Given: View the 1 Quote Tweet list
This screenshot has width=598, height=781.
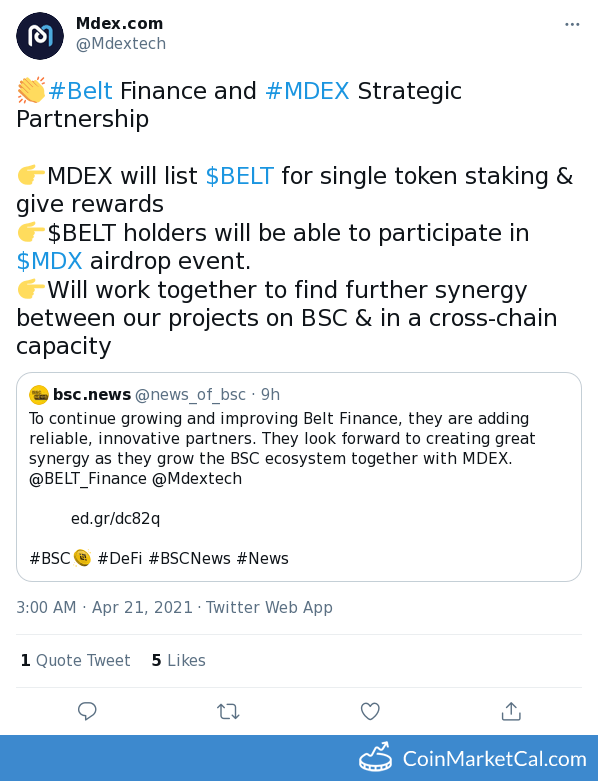Looking at the screenshot, I should 75,660.
